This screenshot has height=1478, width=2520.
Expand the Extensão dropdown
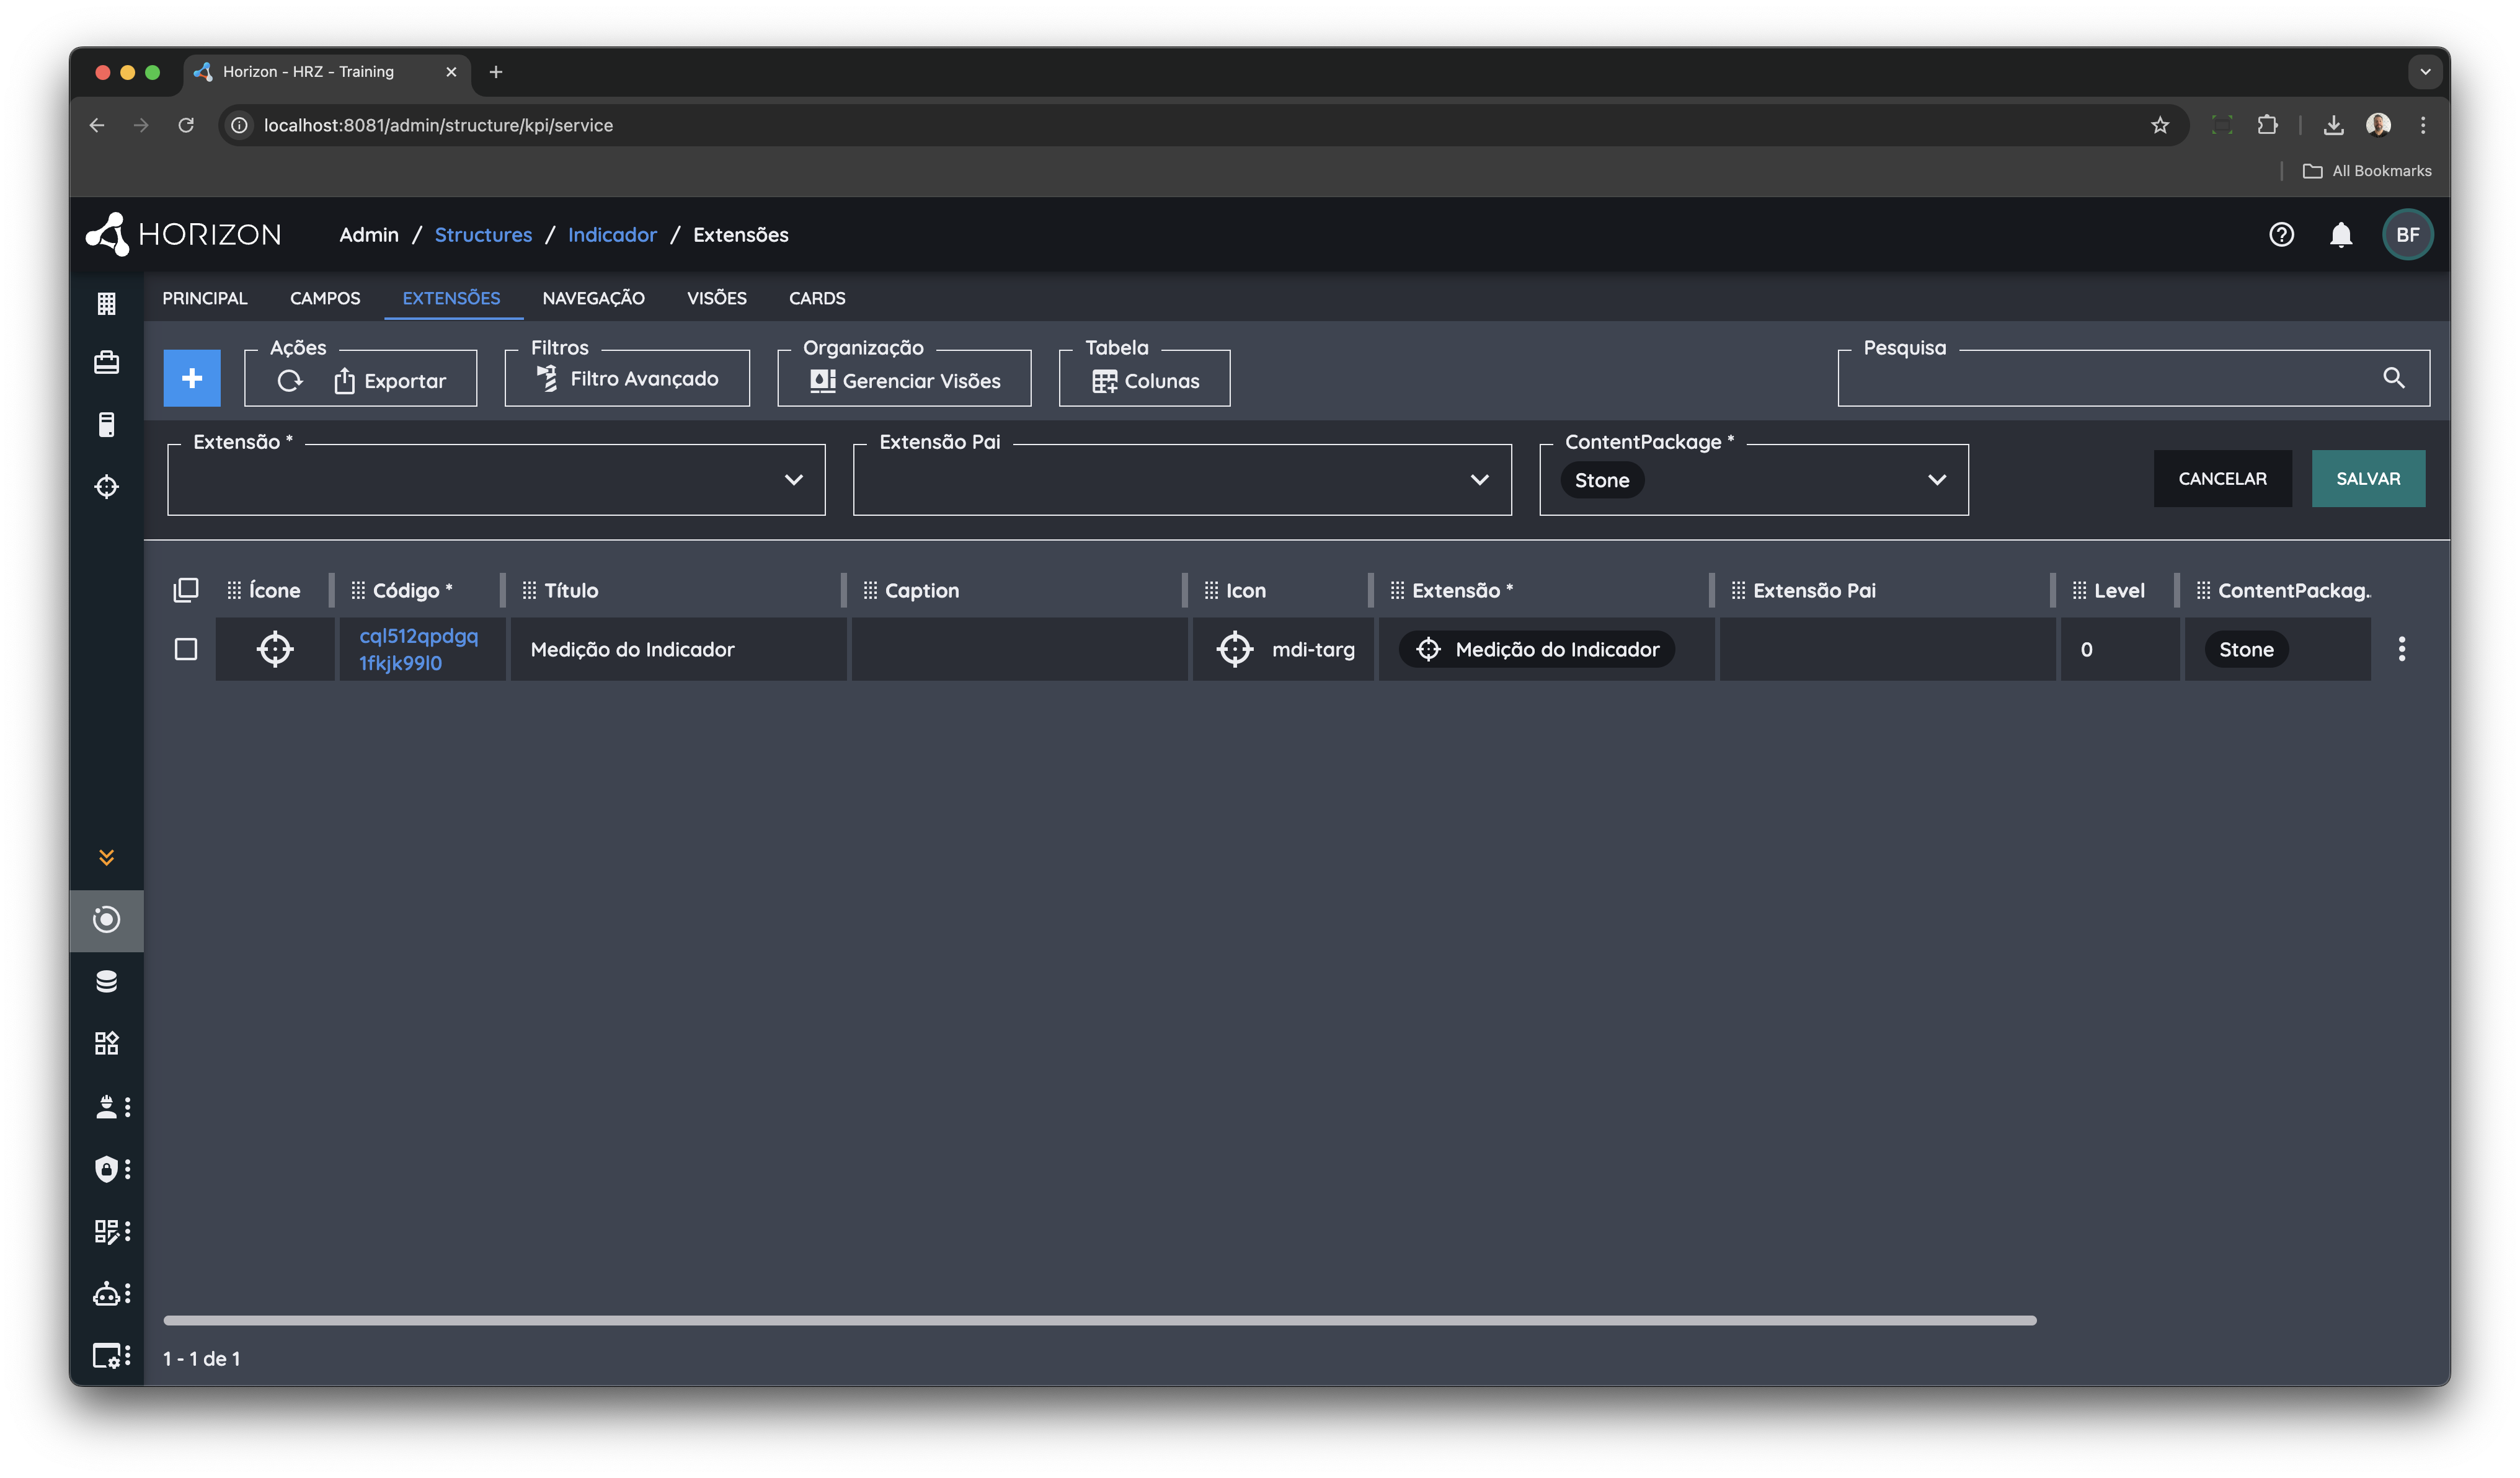[x=794, y=480]
